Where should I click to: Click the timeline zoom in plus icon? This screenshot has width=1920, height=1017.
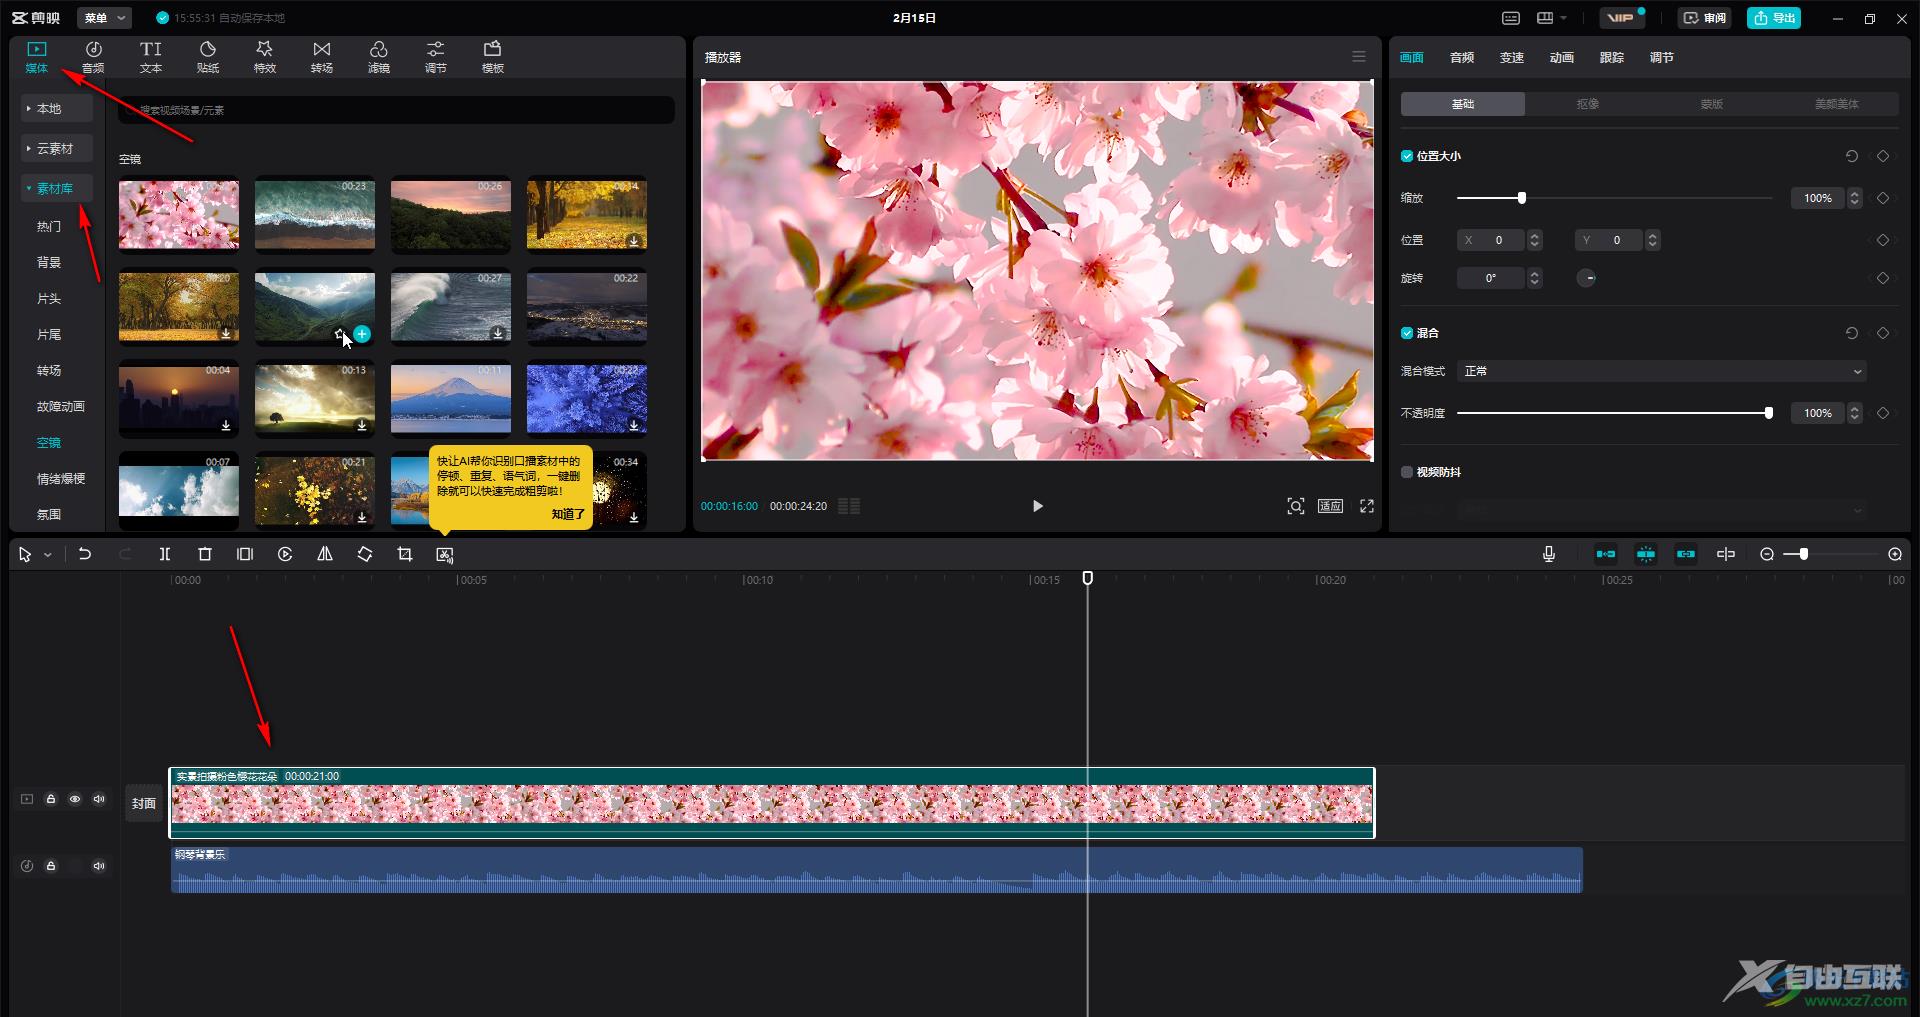point(1895,554)
